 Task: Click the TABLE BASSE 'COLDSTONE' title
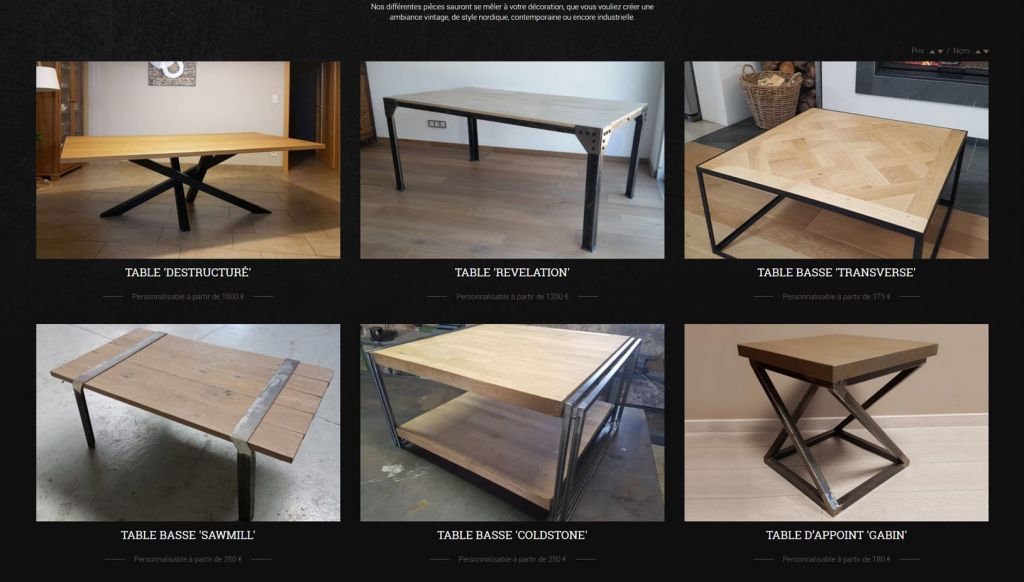point(512,535)
